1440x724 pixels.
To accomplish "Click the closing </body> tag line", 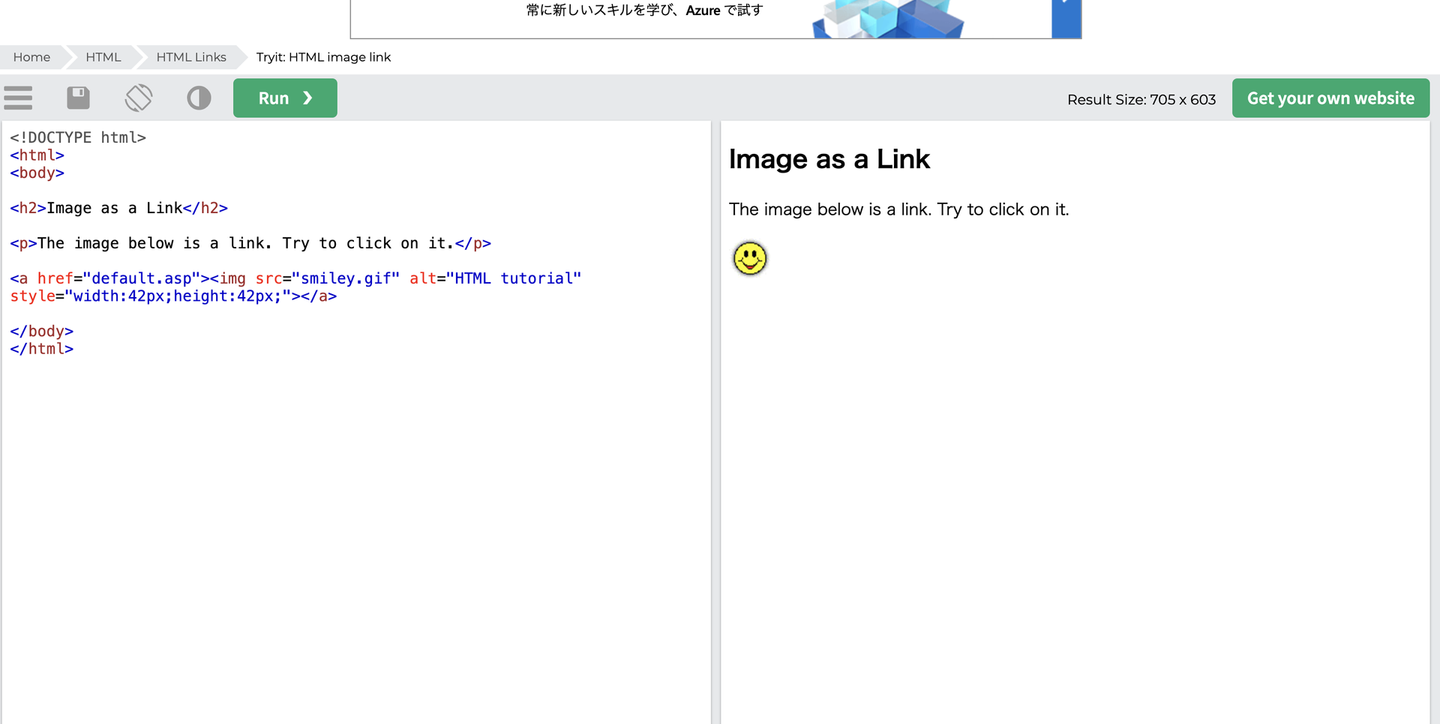I will (x=42, y=331).
